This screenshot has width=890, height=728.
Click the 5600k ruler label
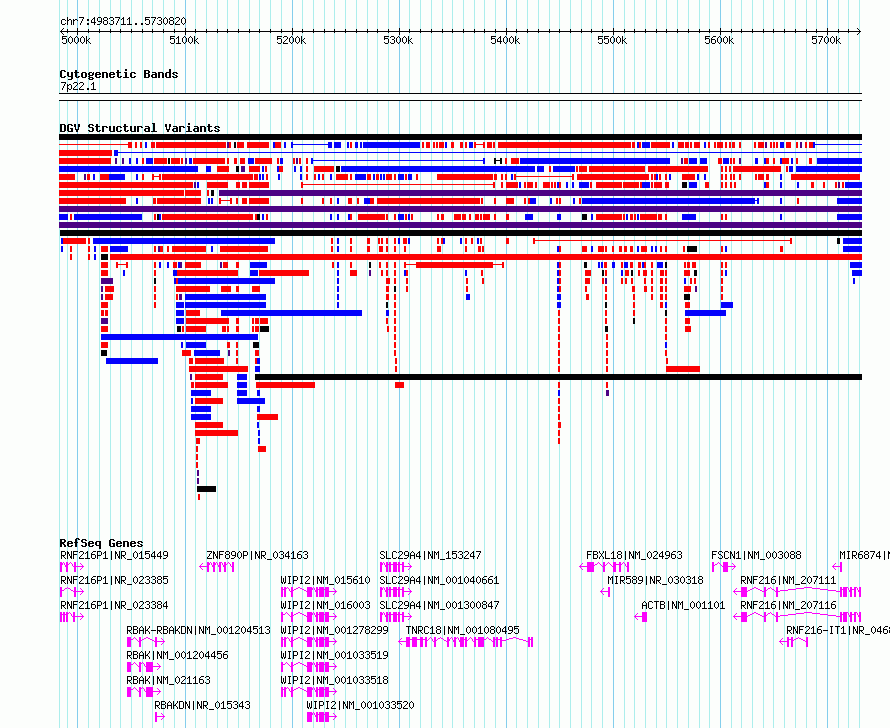point(719,40)
